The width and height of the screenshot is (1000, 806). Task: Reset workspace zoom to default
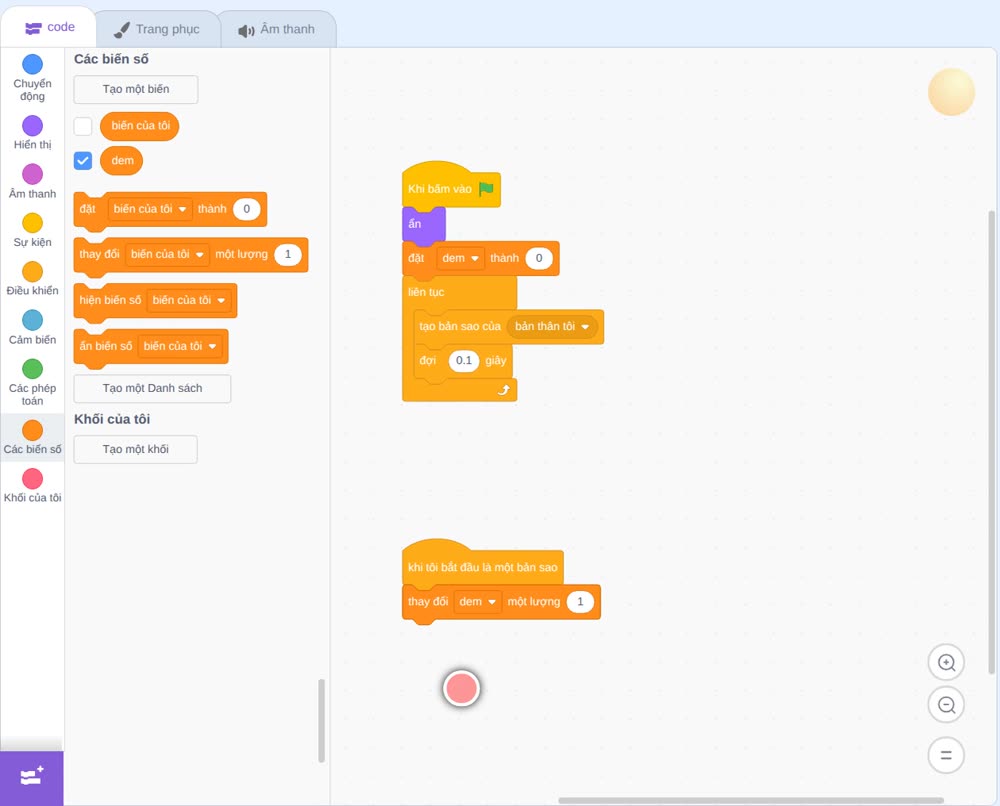946,755
